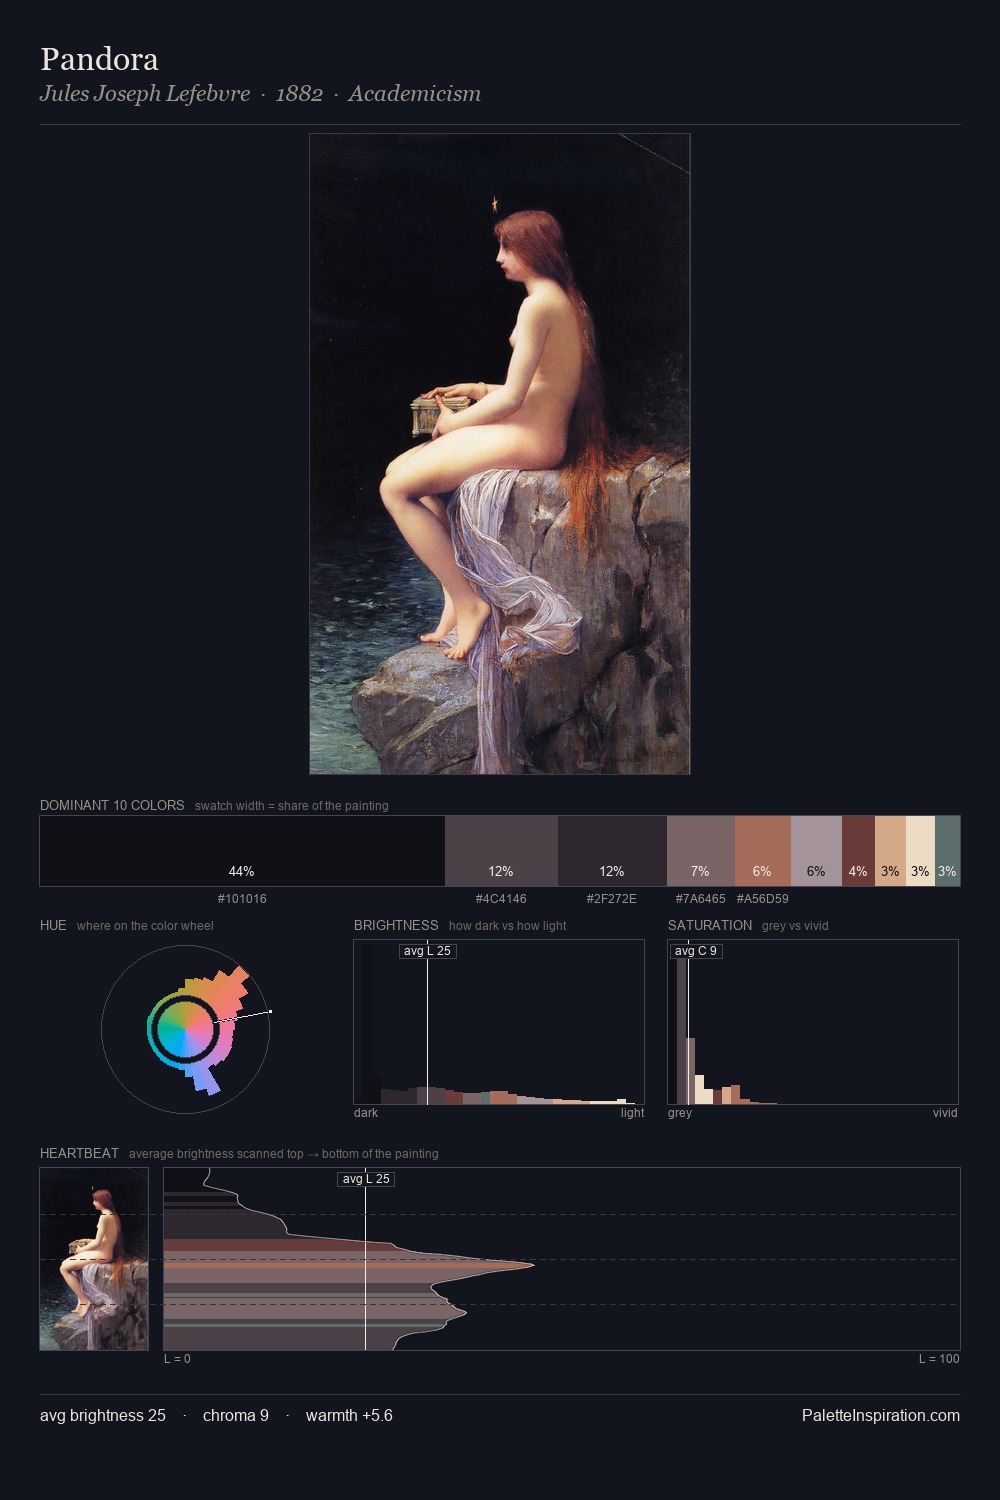
Task: Select the 6% grey-mauve swatch
Action: [x=816, y=851]
